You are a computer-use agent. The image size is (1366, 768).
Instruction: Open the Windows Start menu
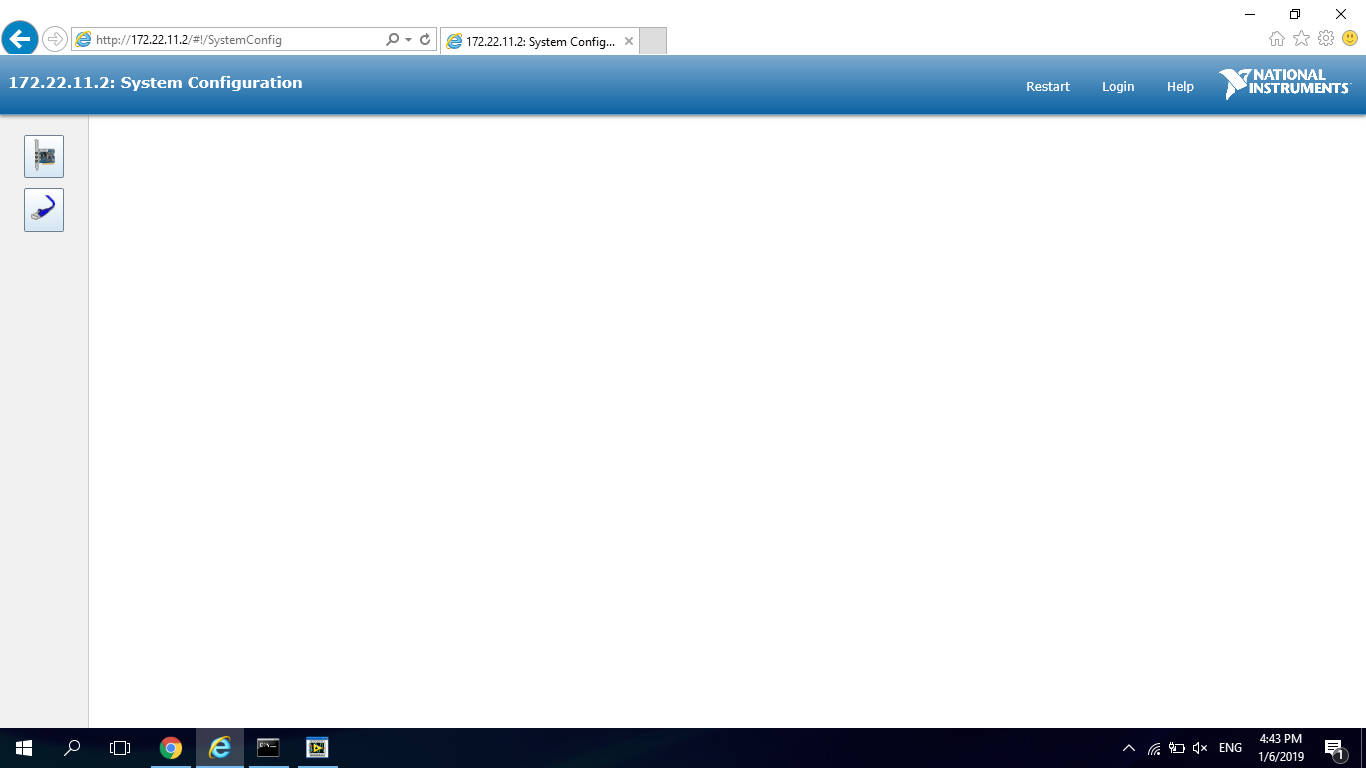24,748
